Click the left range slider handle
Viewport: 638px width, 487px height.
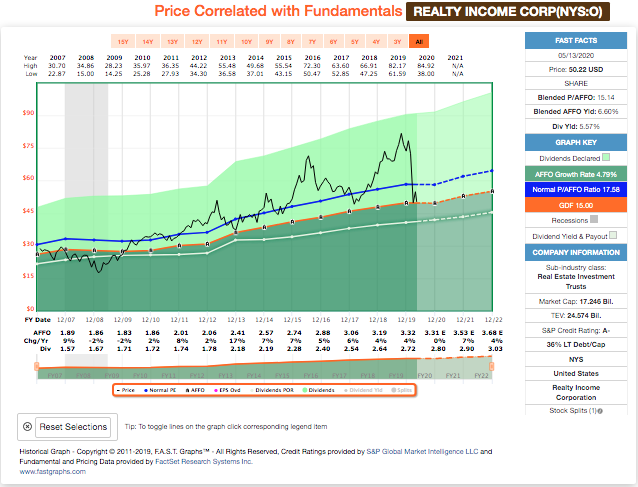(37, 367)
